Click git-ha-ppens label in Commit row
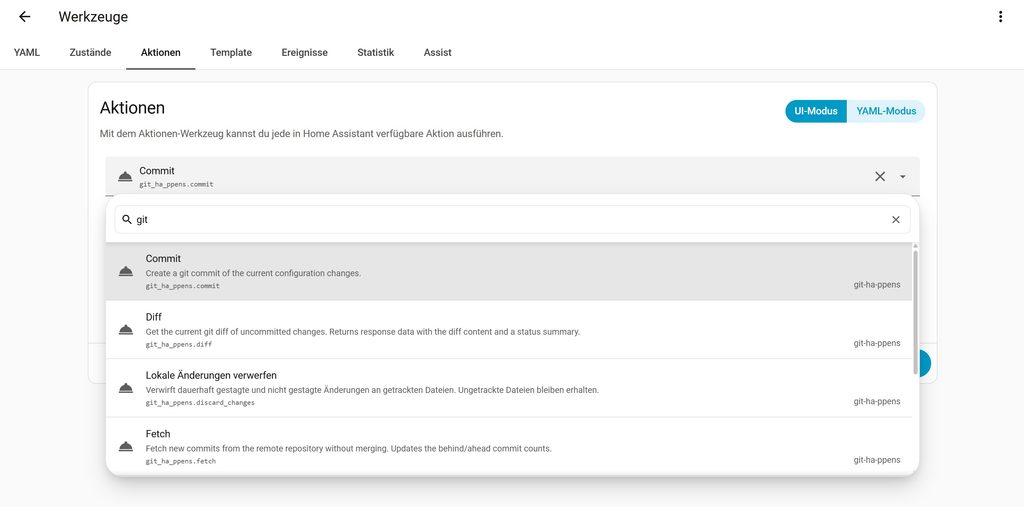Screen dimensions: 1024x507 [876, 285]
